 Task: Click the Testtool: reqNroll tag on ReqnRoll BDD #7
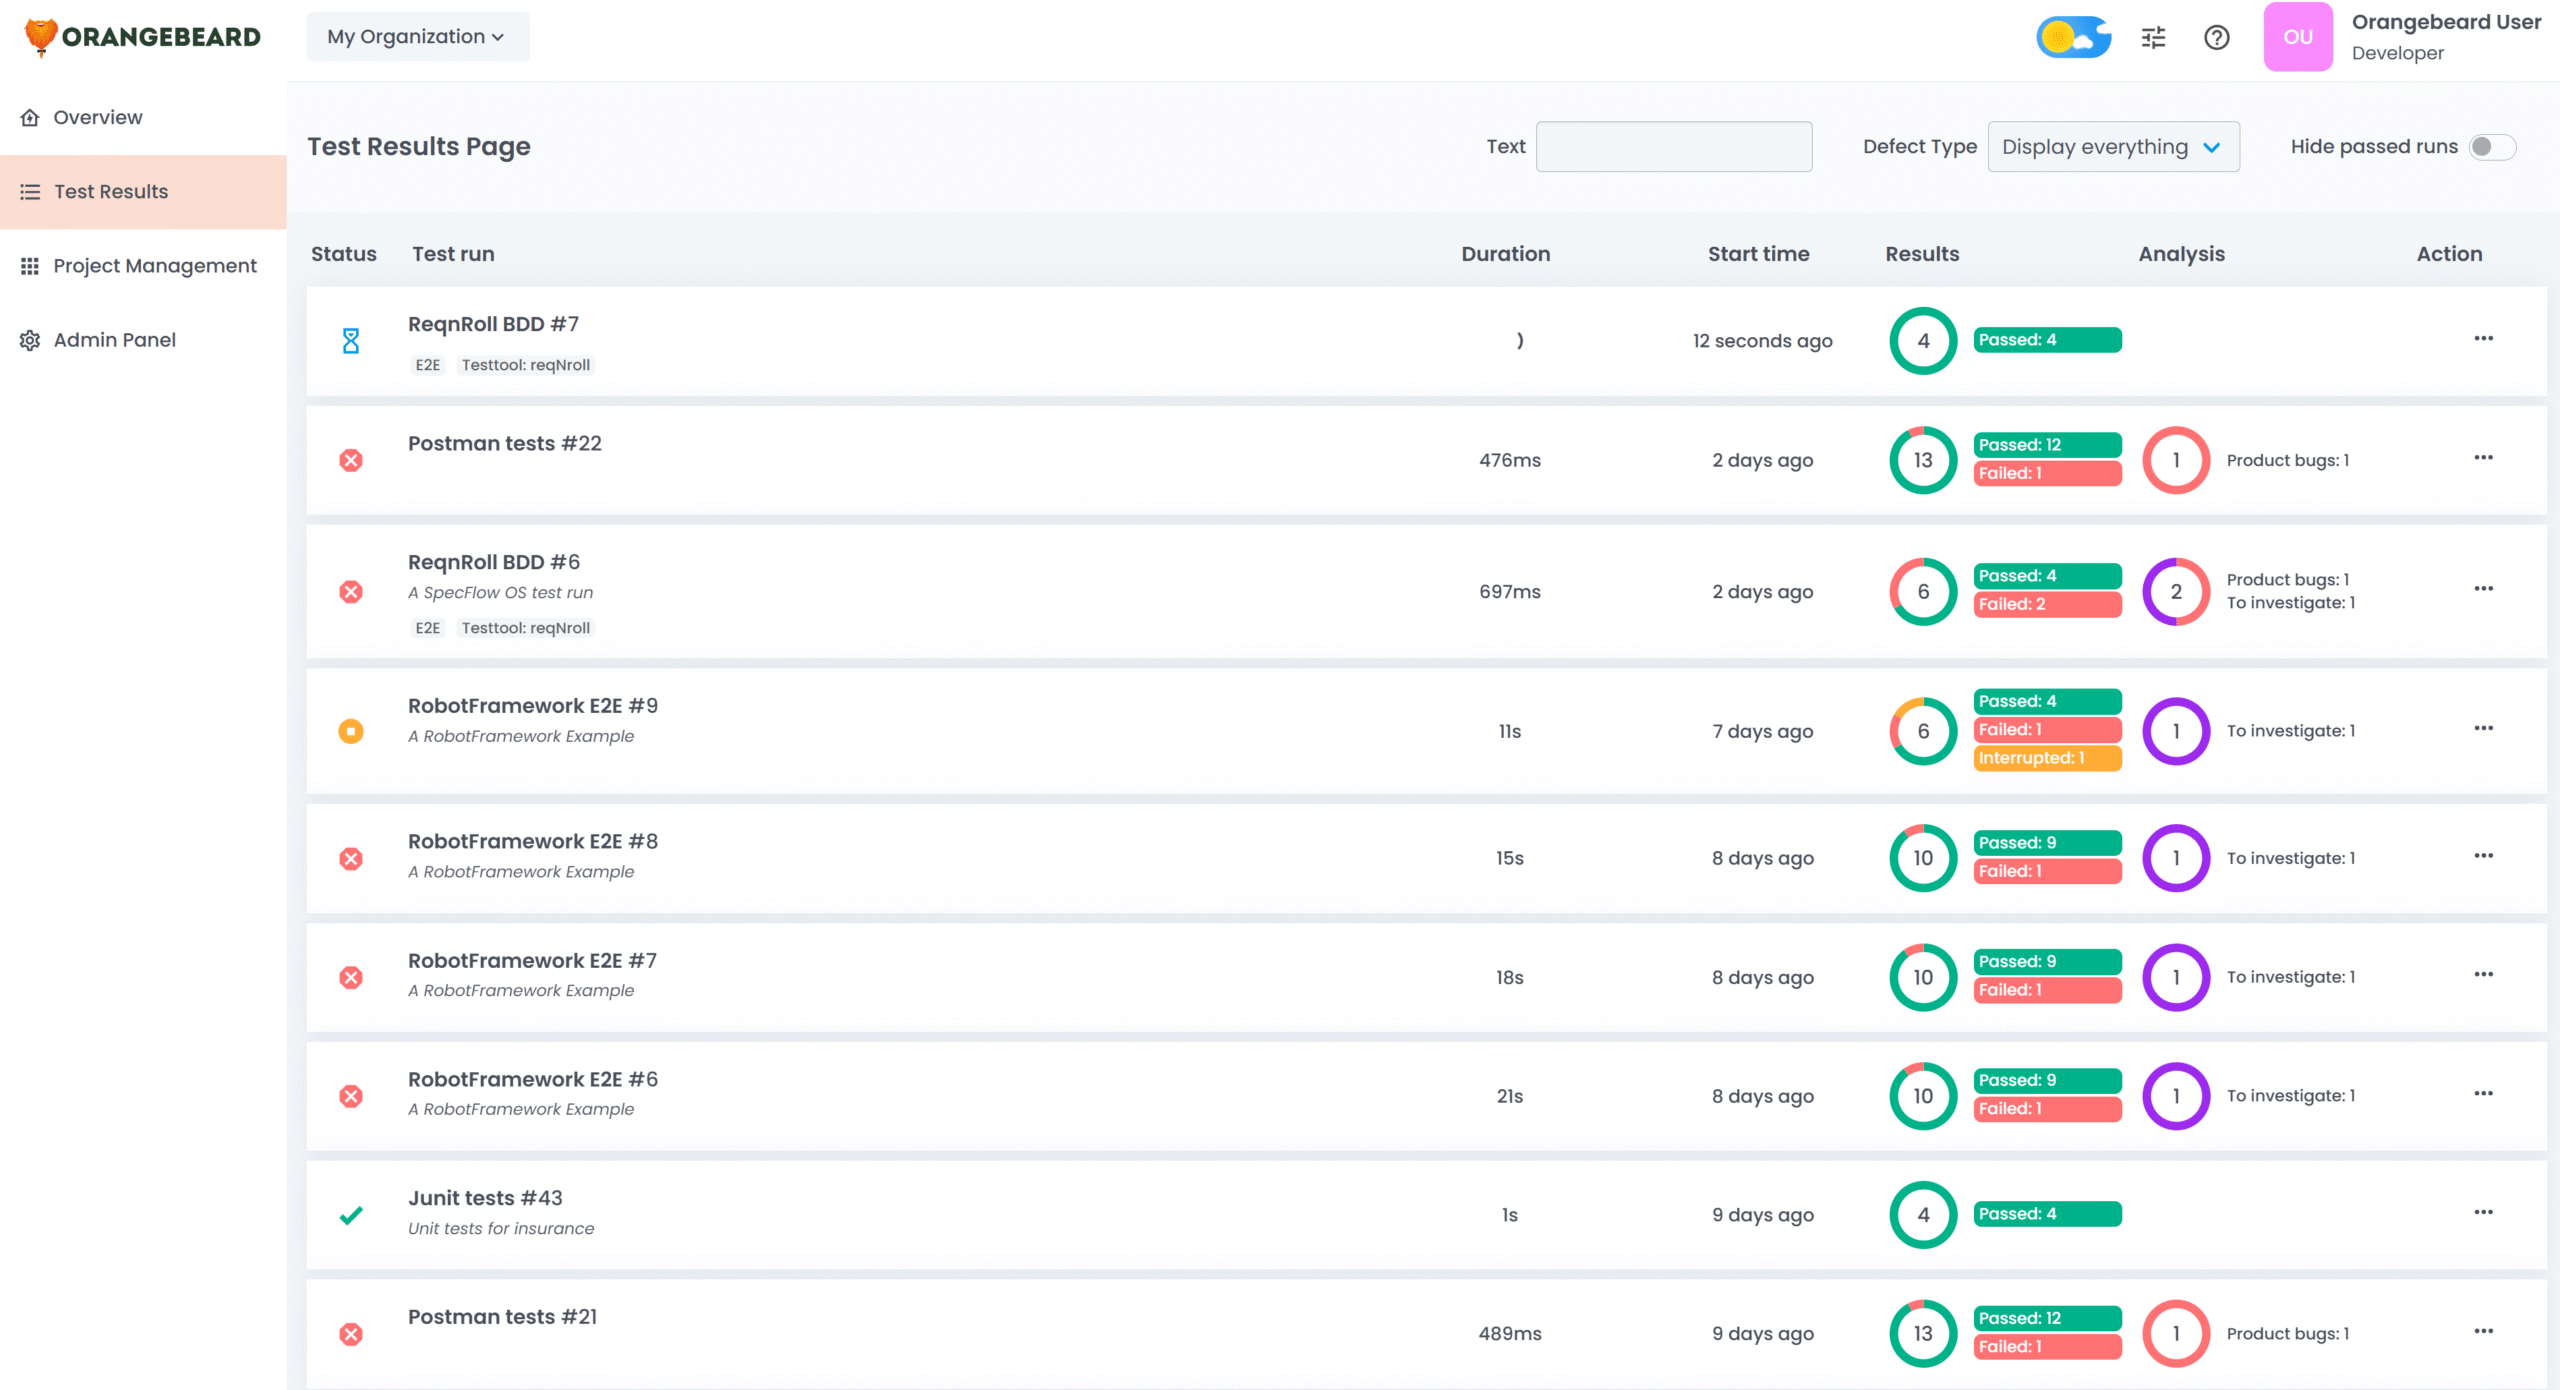[525, 365]
